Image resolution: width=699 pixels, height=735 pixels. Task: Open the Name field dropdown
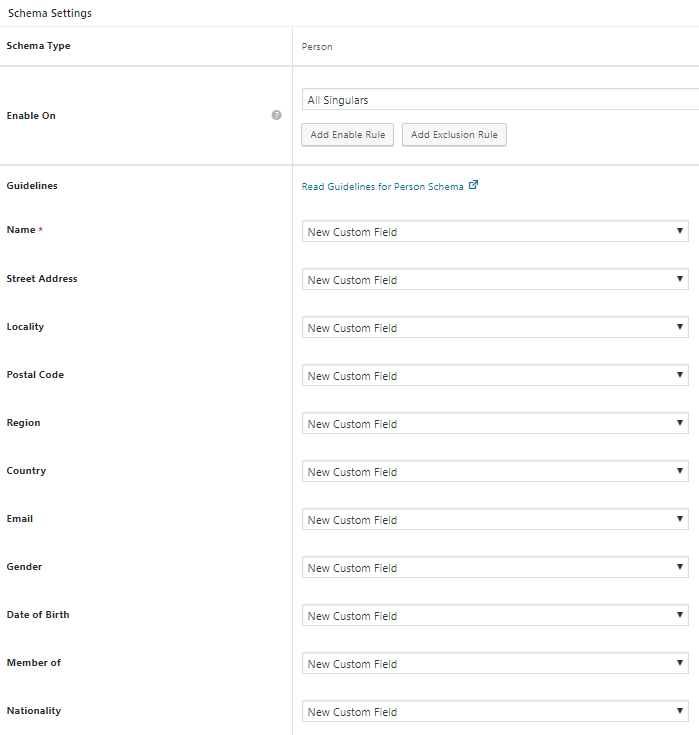[x=495, y=231]
